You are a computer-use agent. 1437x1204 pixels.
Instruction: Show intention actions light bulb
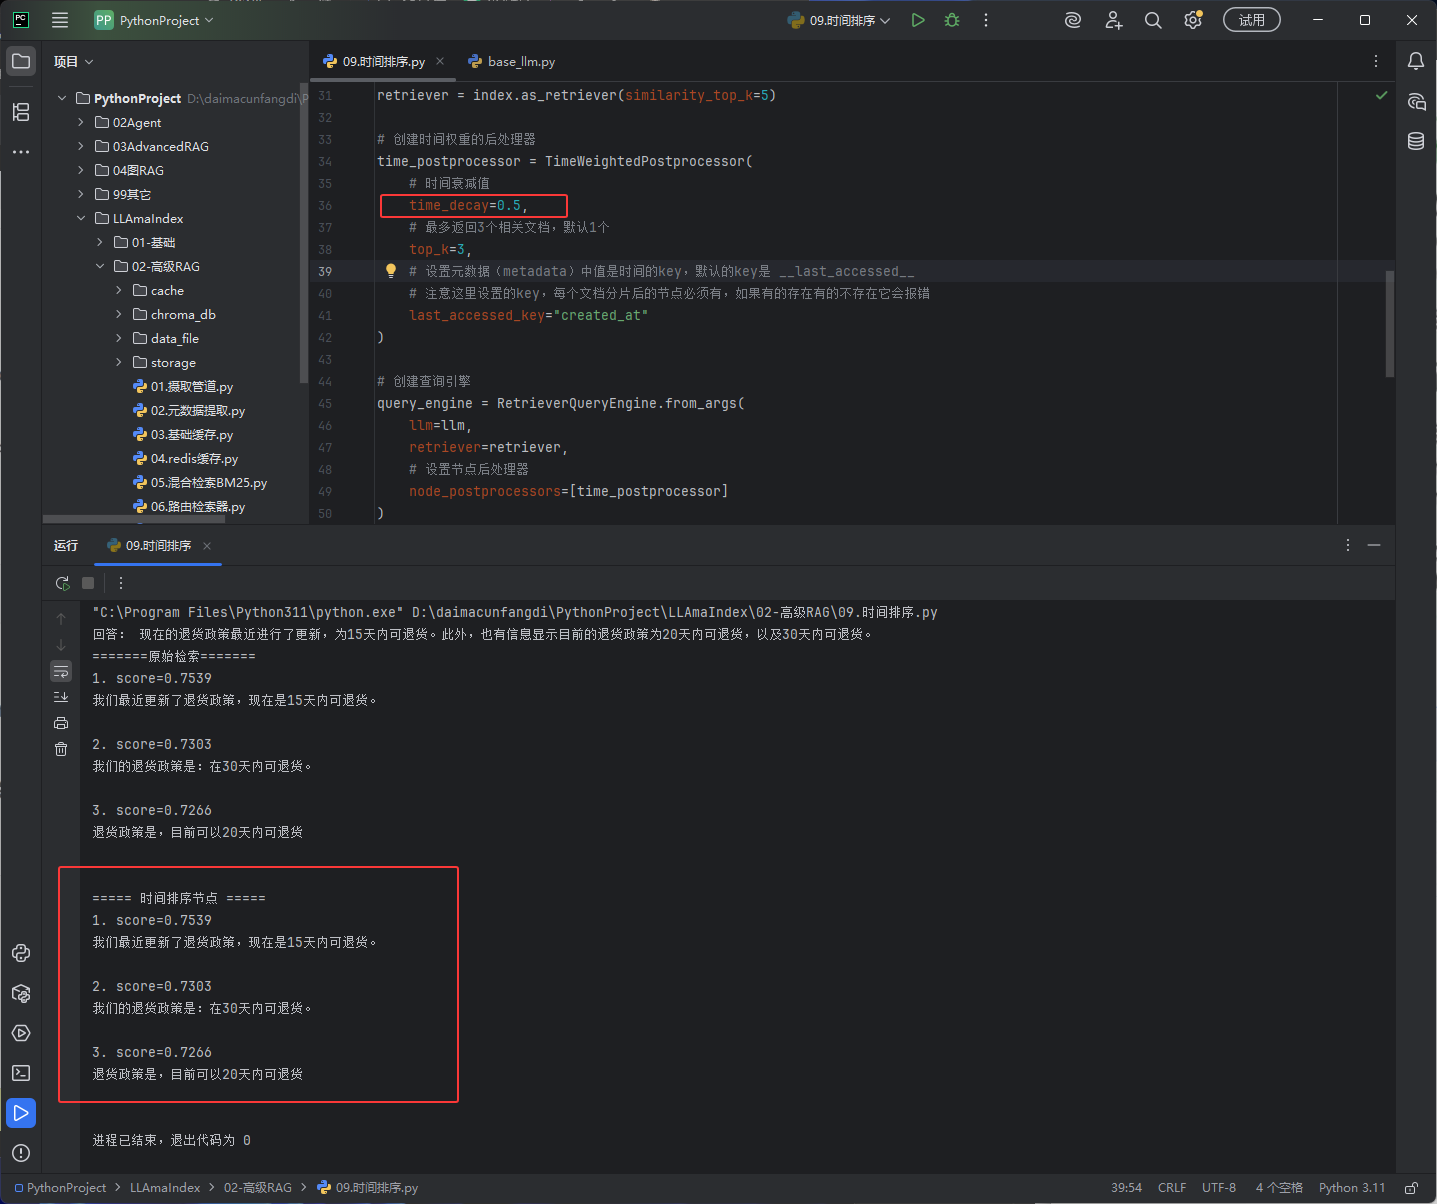pos(391,271)
